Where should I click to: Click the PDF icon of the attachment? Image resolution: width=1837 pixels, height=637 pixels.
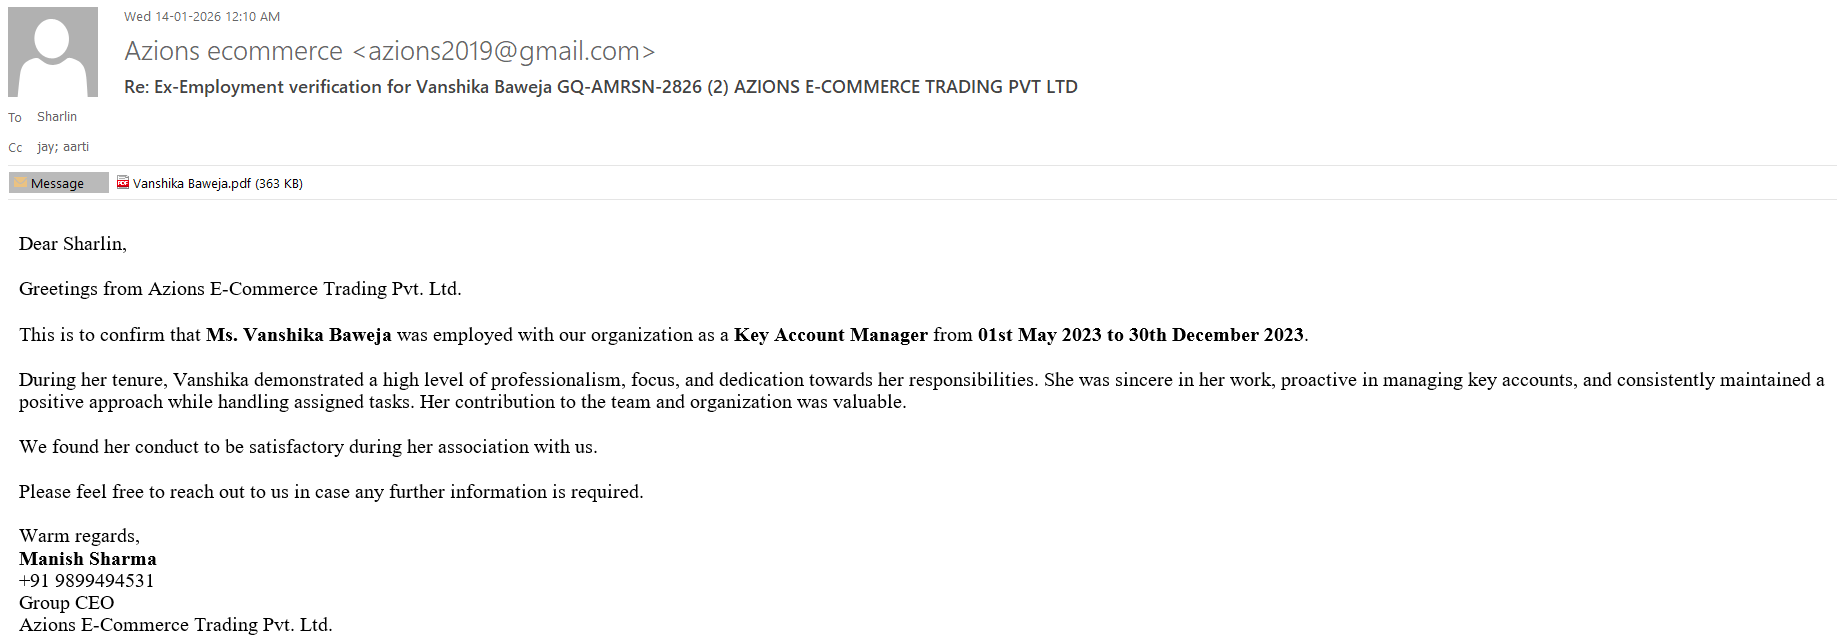coord(123,183)
